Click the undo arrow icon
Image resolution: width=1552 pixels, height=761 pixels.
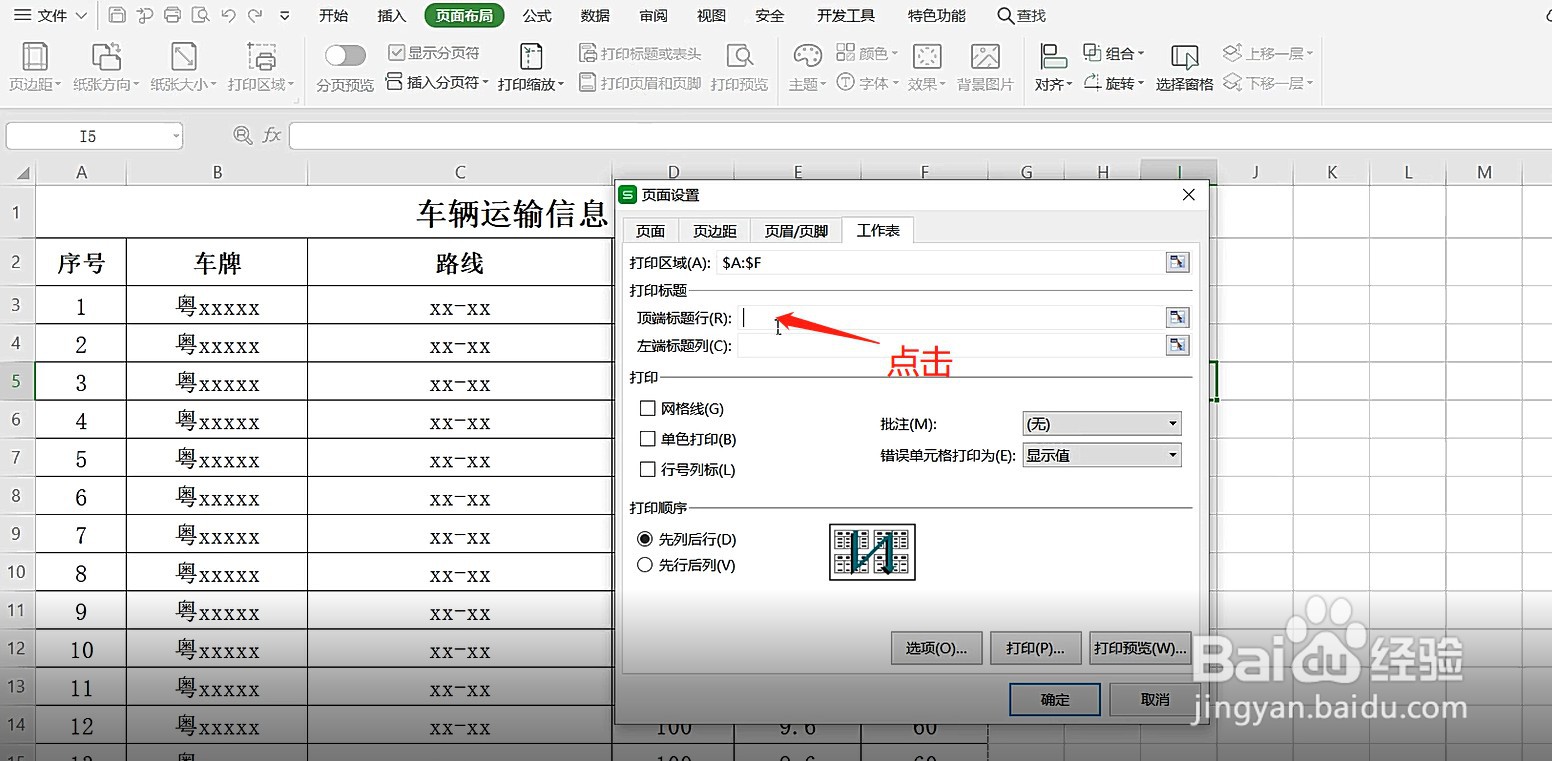[x=229, y=15]
